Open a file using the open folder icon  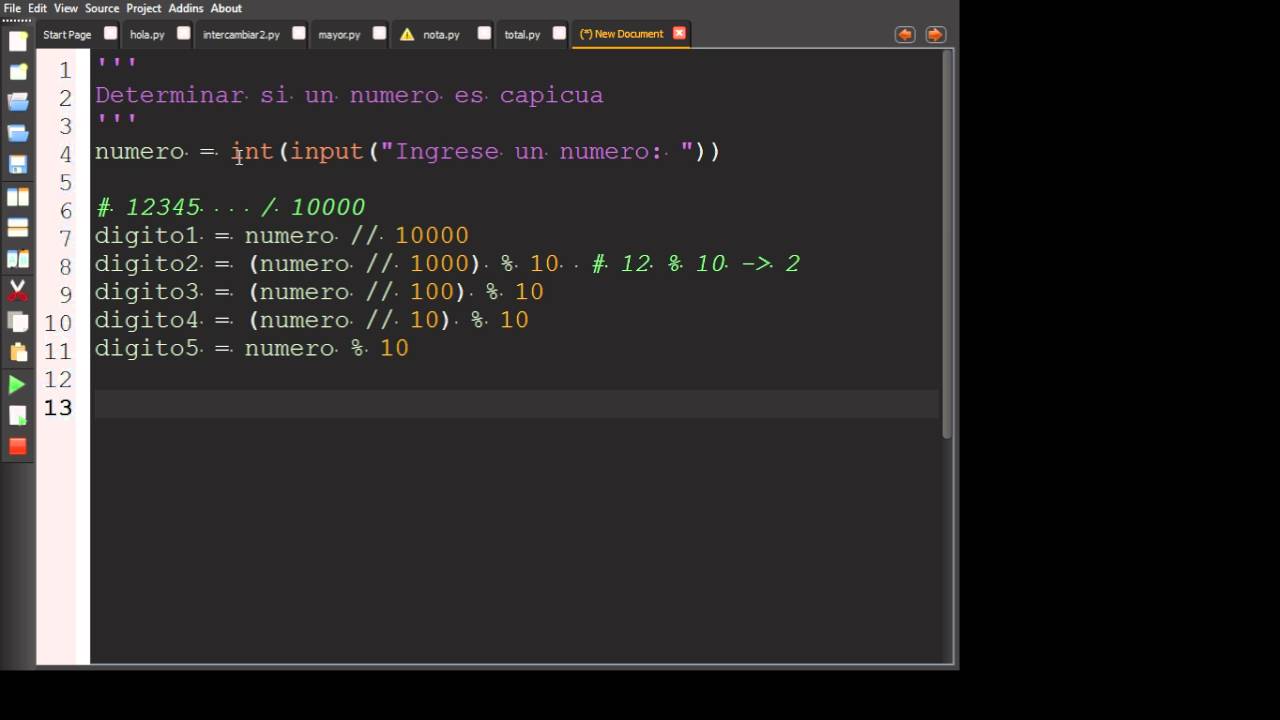(x=18, y=102)
